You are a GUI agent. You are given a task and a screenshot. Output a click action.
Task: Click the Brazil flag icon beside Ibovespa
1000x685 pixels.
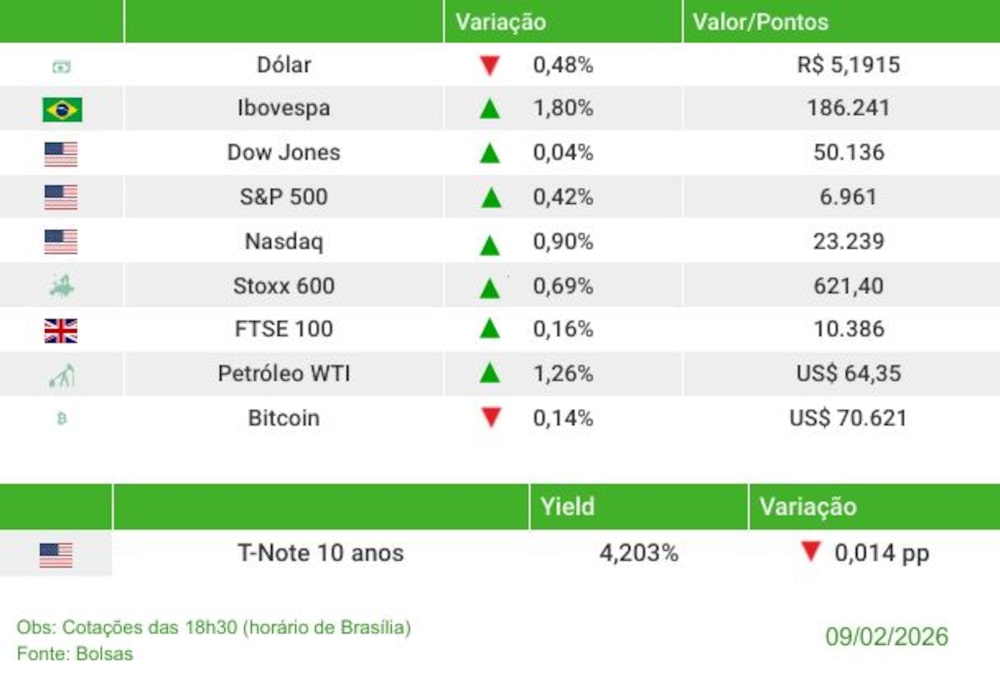[62, 109]
